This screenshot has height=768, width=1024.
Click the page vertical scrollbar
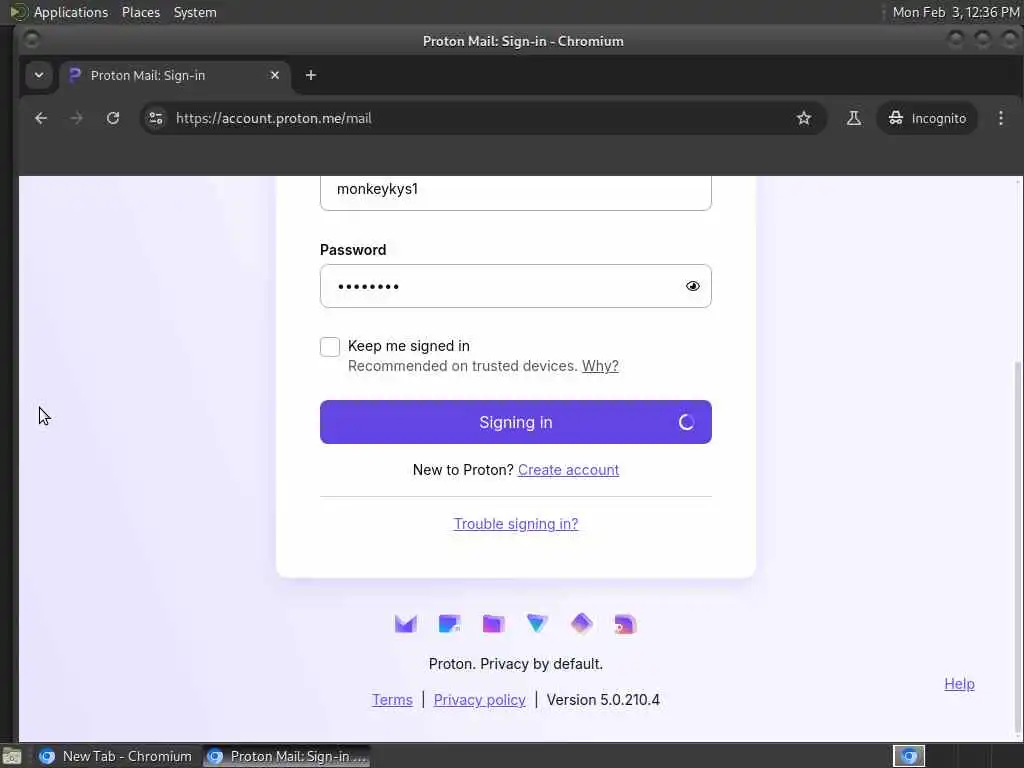point(1019,545)
